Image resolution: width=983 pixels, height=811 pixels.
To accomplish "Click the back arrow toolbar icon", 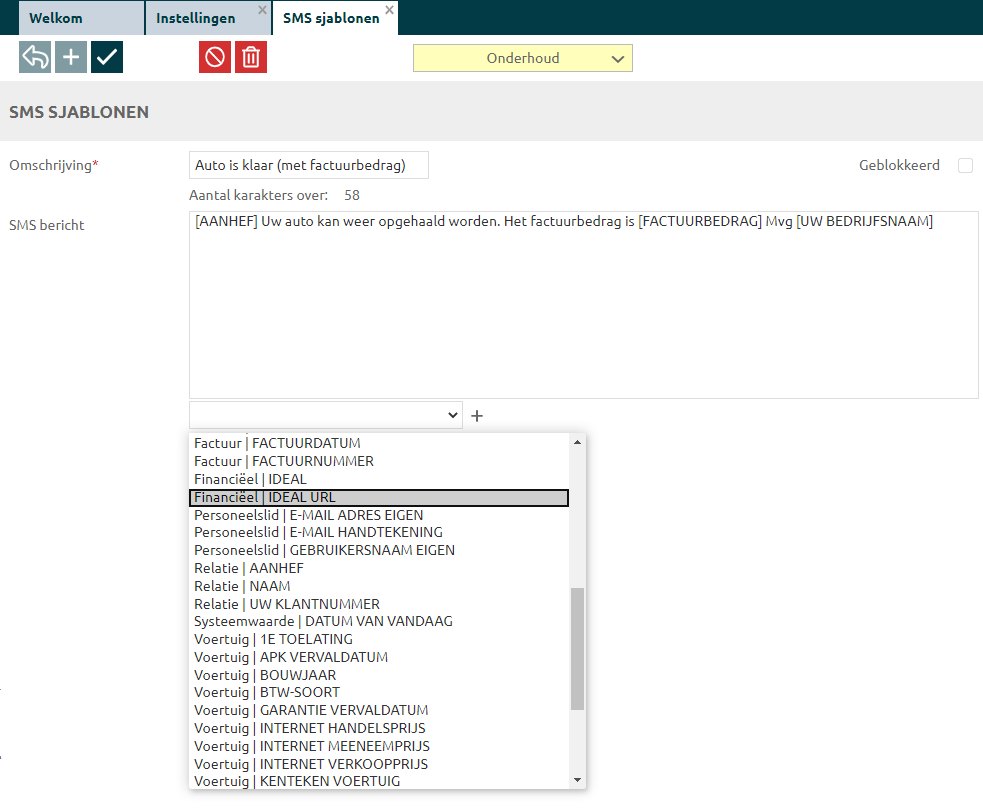I will [x=35, y=57].
